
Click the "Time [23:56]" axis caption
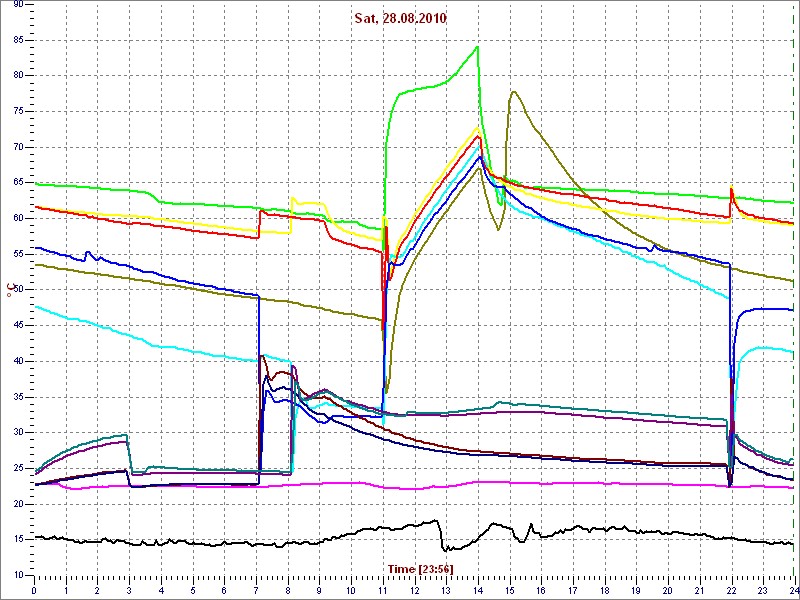[x=420, y=568]
